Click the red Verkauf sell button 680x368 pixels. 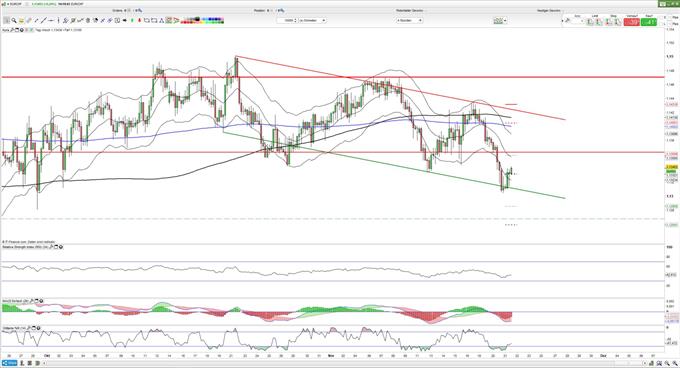(x=631, y=22)
